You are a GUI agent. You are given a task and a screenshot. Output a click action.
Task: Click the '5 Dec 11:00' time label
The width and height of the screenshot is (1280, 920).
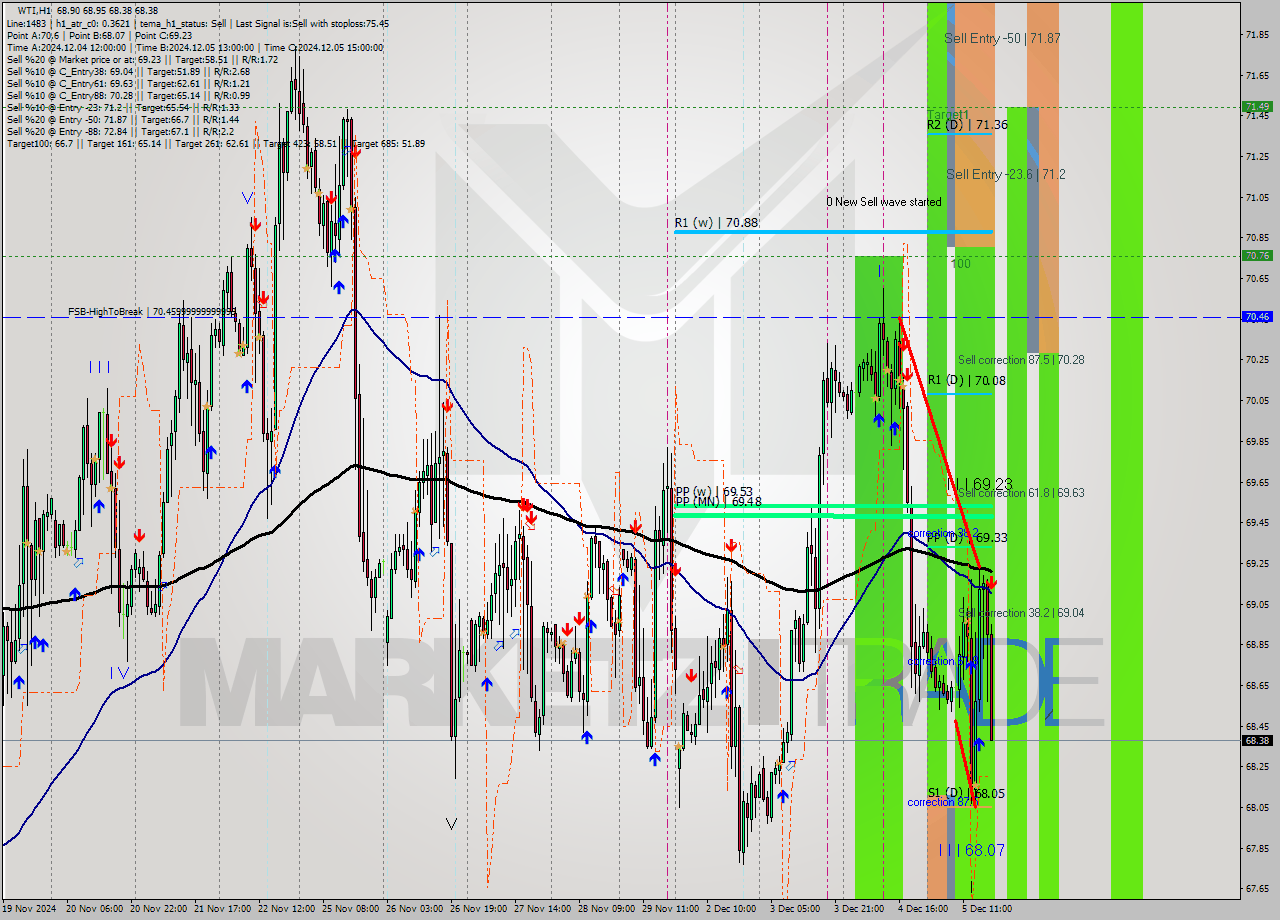pos(987,909)
